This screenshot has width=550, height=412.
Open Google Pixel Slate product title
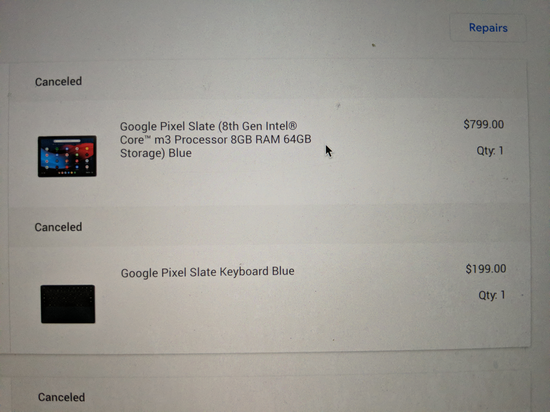click(215, 140)
